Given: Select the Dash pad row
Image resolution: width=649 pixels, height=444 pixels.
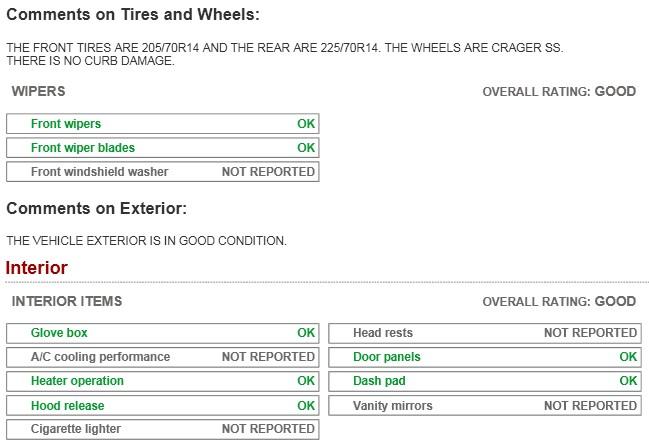Looking at the screenshot, I should click(485, 381).
